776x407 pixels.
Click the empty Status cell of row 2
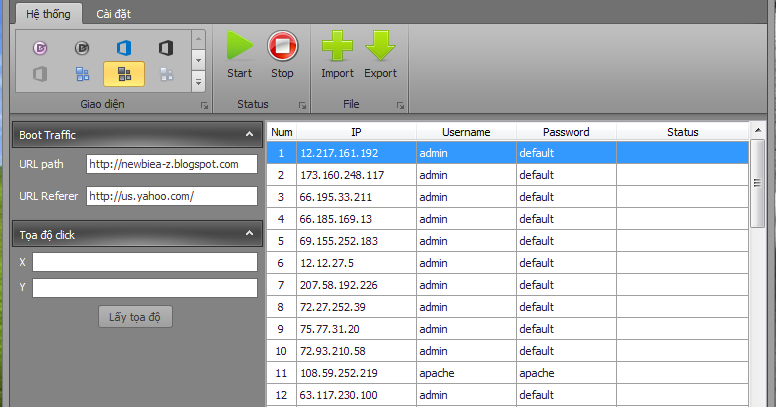tap(682, 175)
